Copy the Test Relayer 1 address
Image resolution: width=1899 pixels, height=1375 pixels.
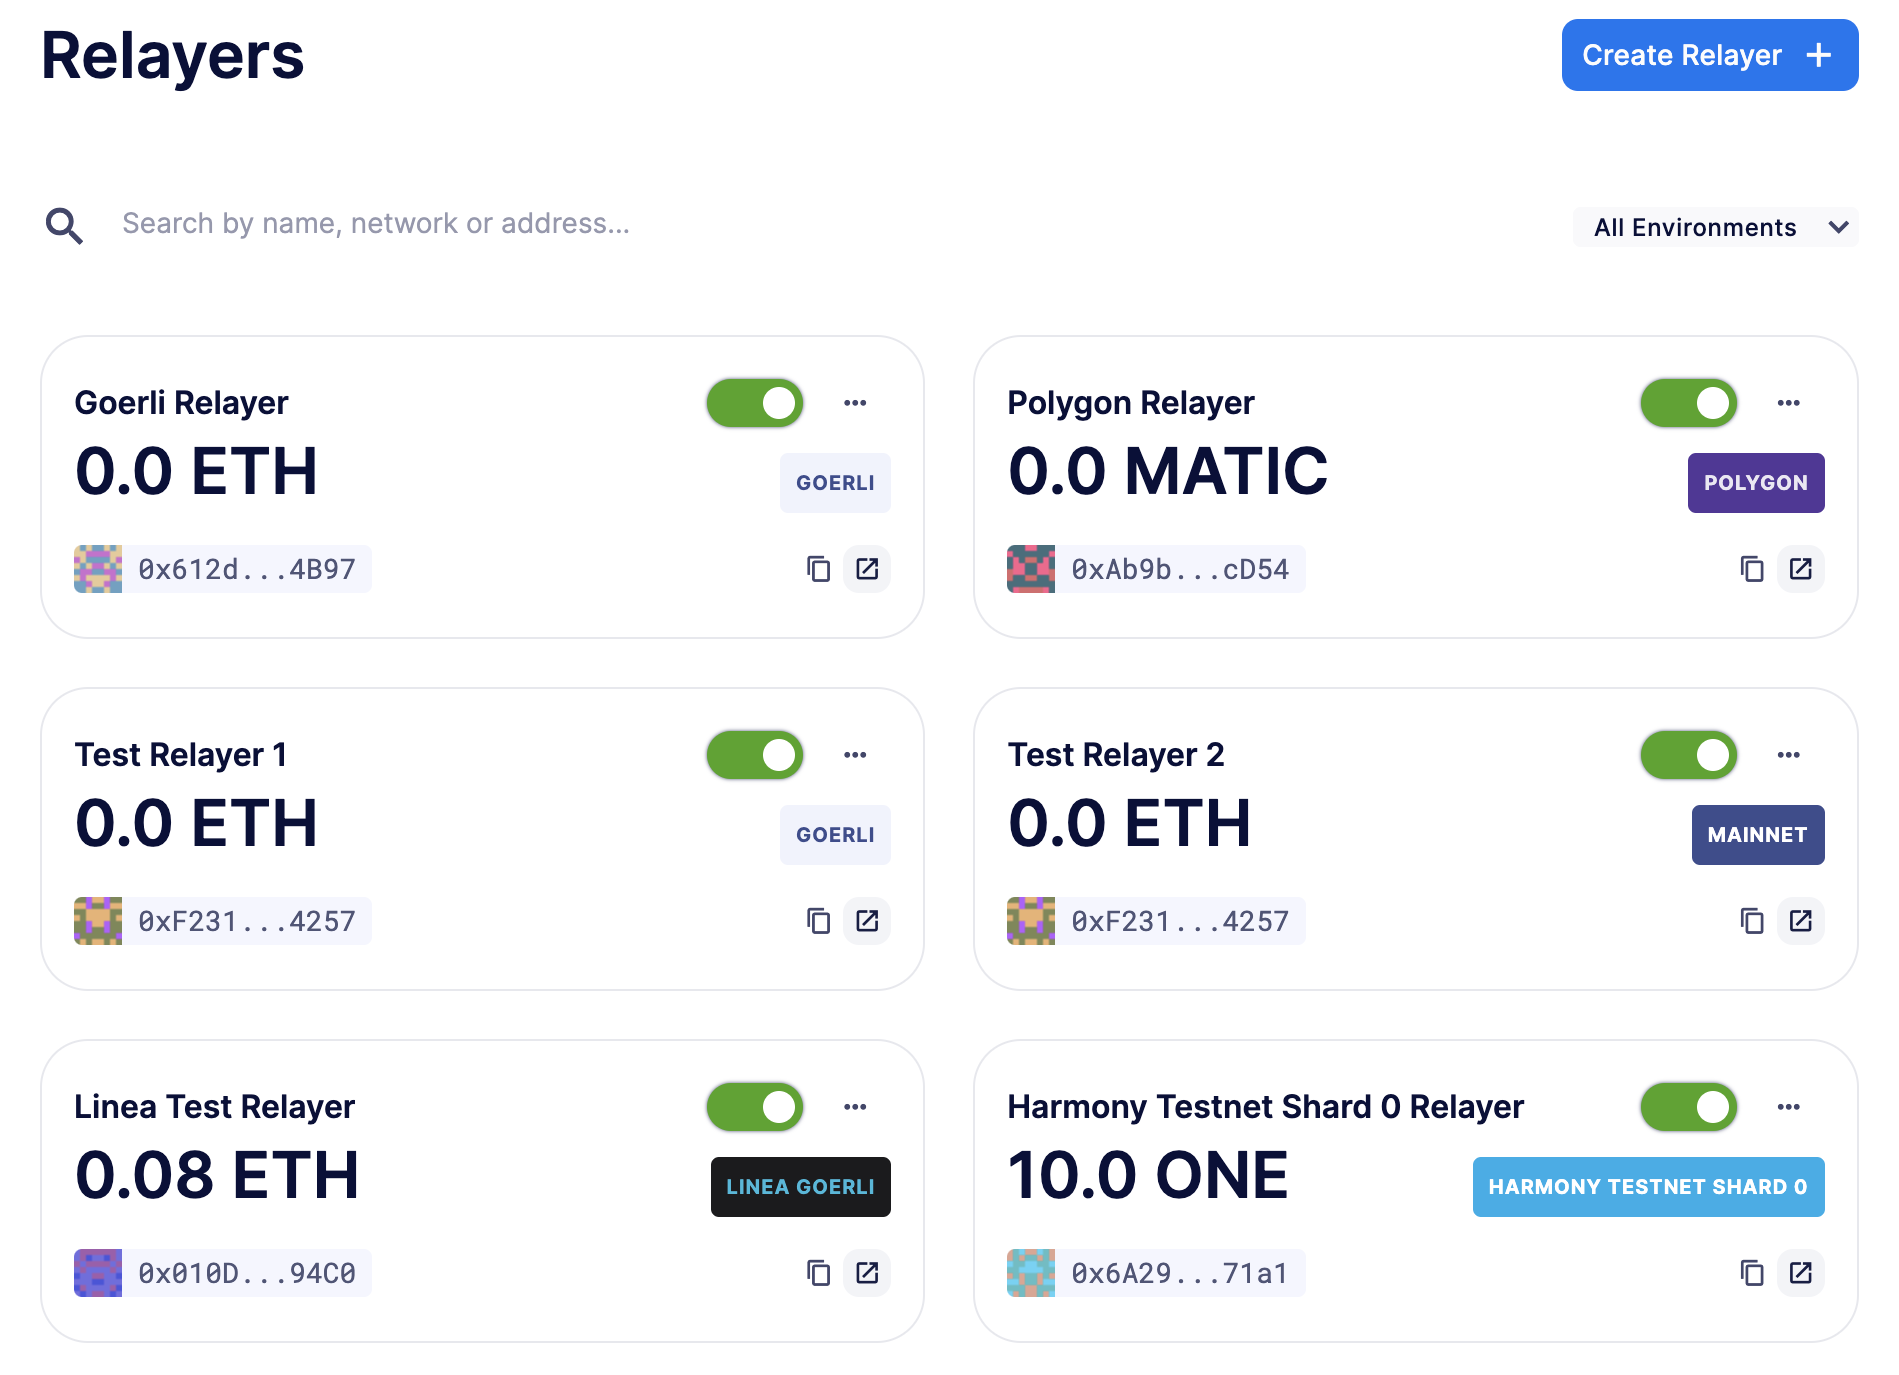[x=818, y=921]
